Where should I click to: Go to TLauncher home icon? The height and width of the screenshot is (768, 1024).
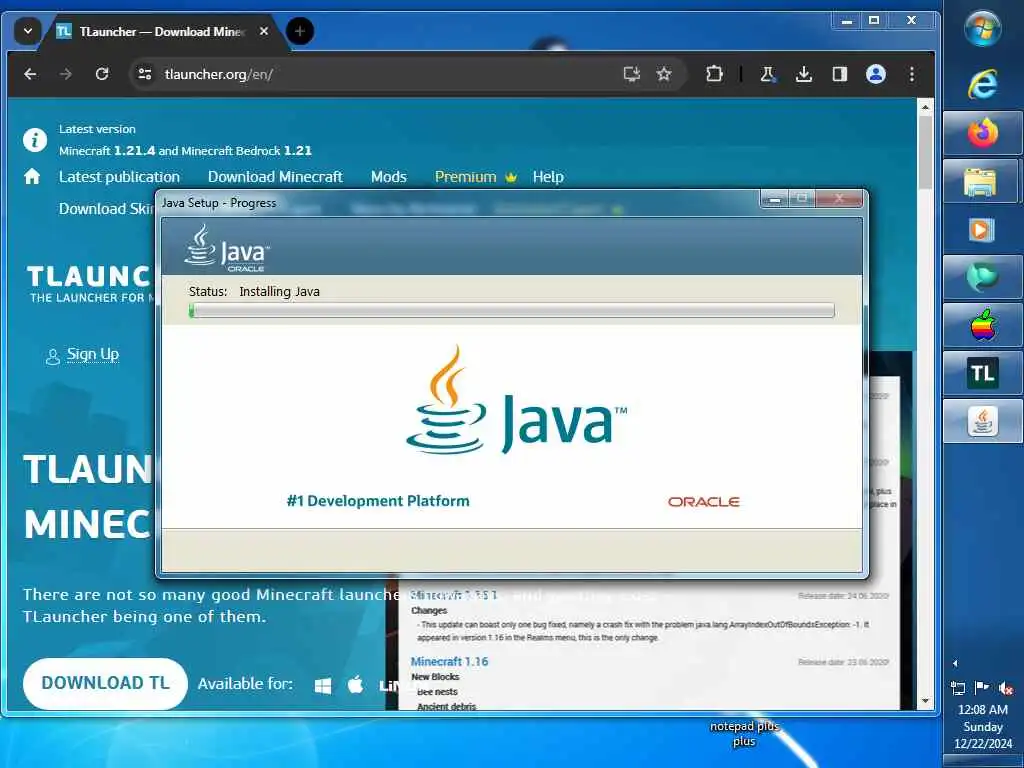click(32, 176)
